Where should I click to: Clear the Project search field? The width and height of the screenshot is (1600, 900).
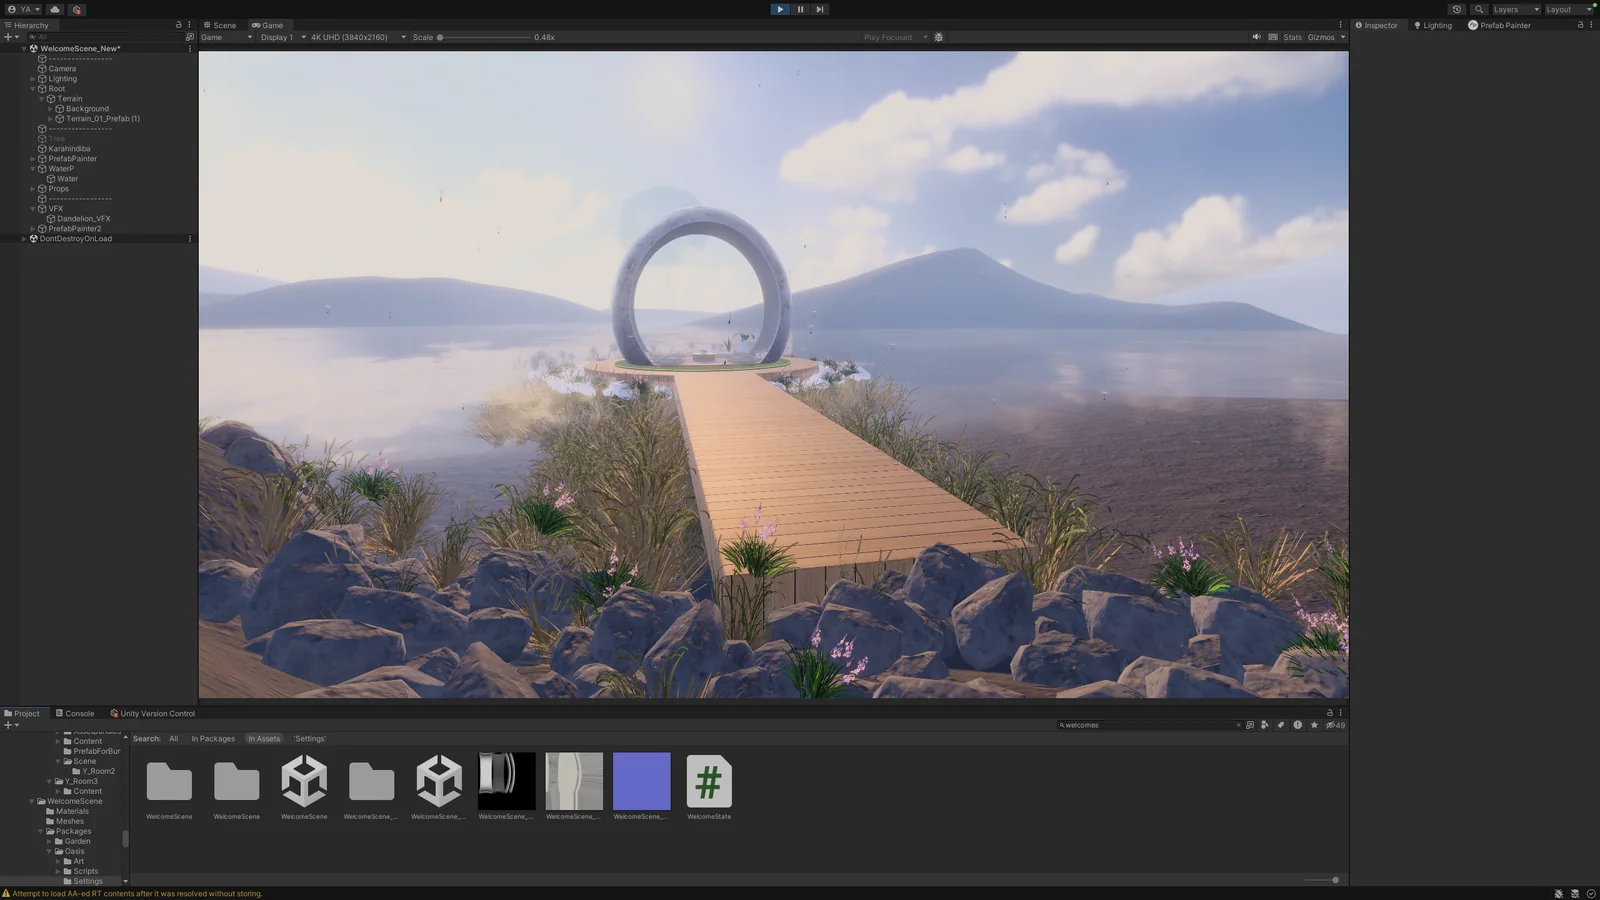(x=1238, y=725)
